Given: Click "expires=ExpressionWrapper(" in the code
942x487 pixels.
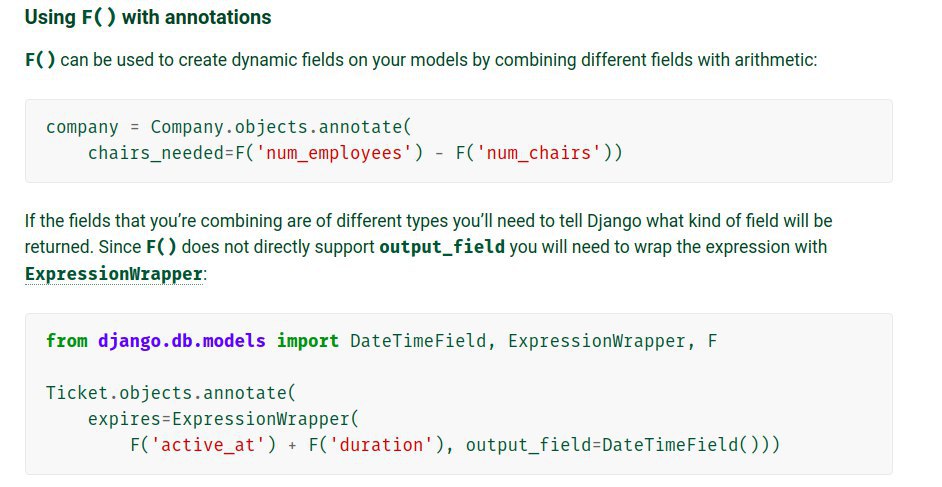Looking at the screenshot, I should (x=223, y=419).
